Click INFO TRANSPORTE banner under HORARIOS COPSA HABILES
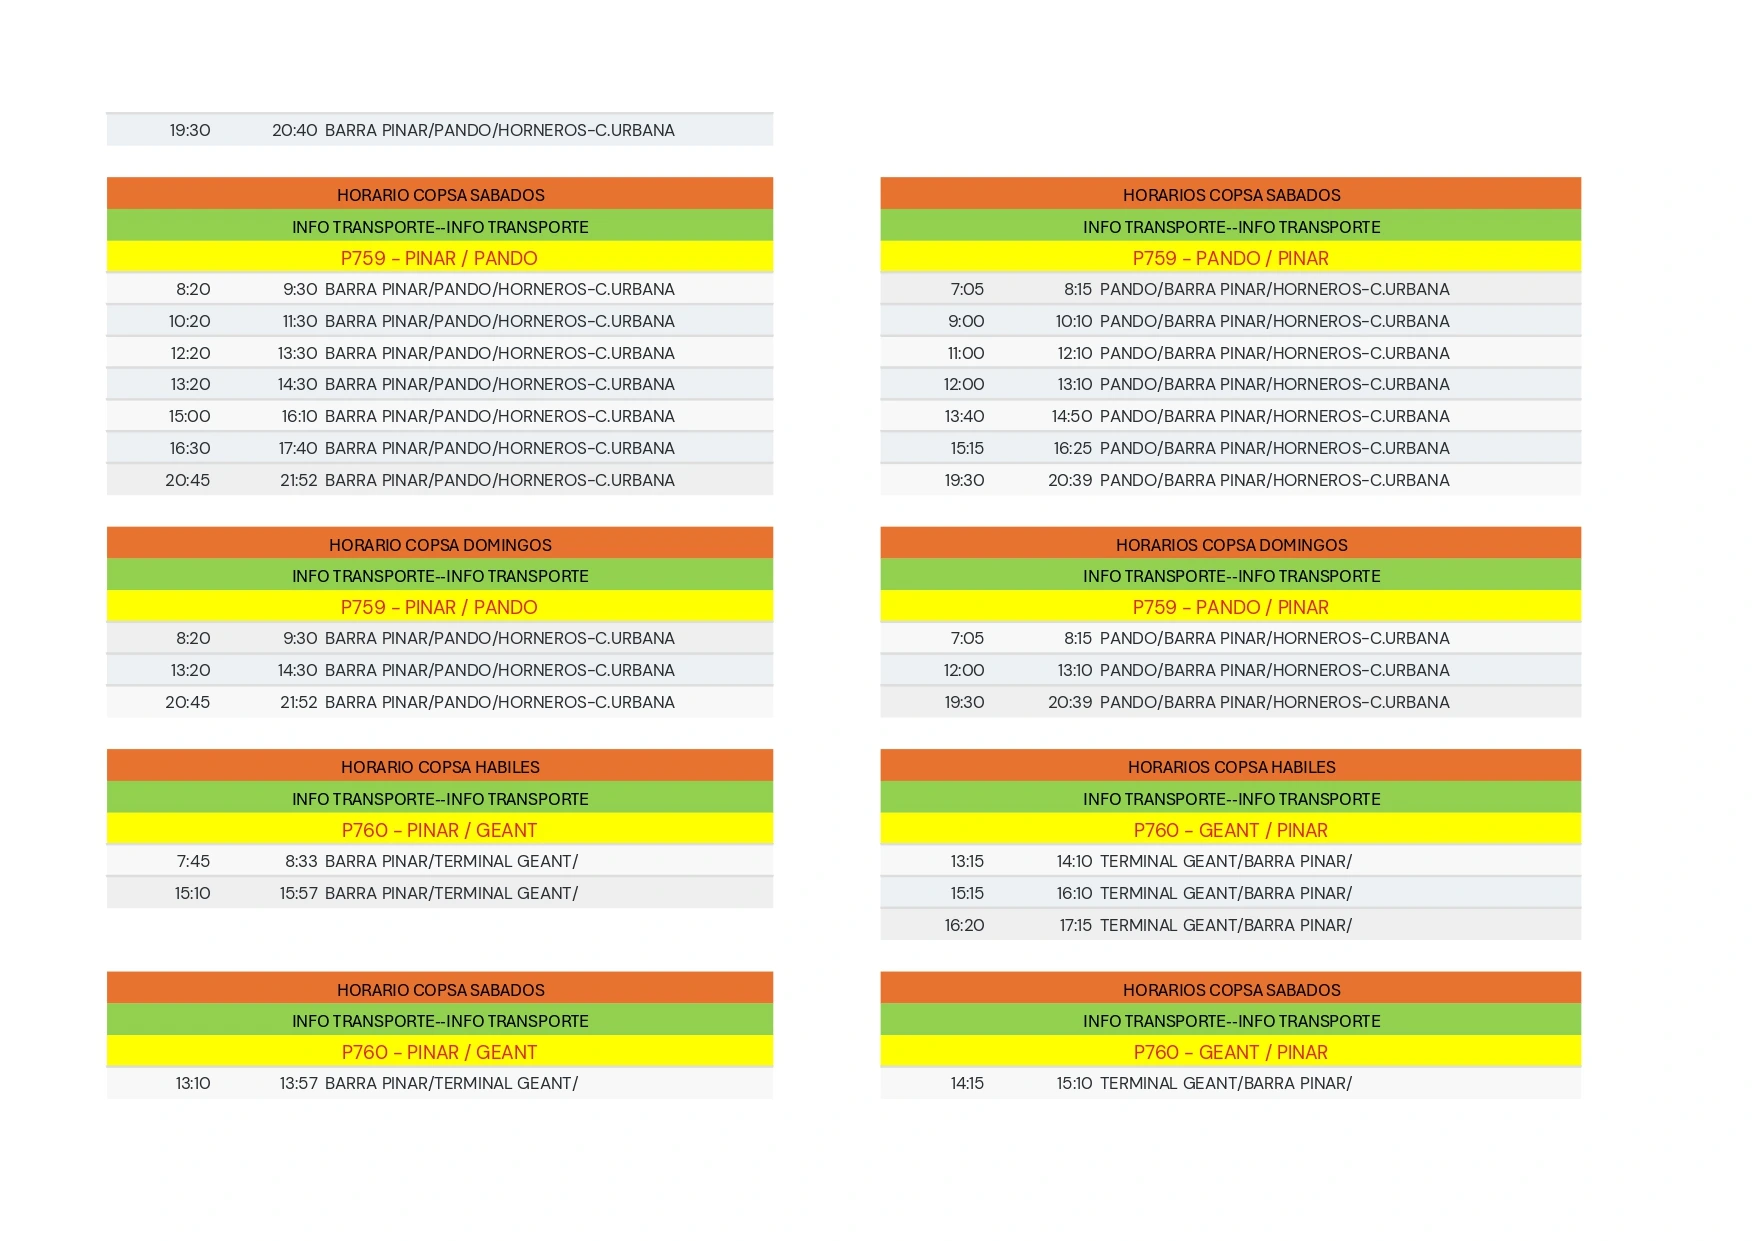Viewport: 1755px width, 1241px height. pos(1231,799)
